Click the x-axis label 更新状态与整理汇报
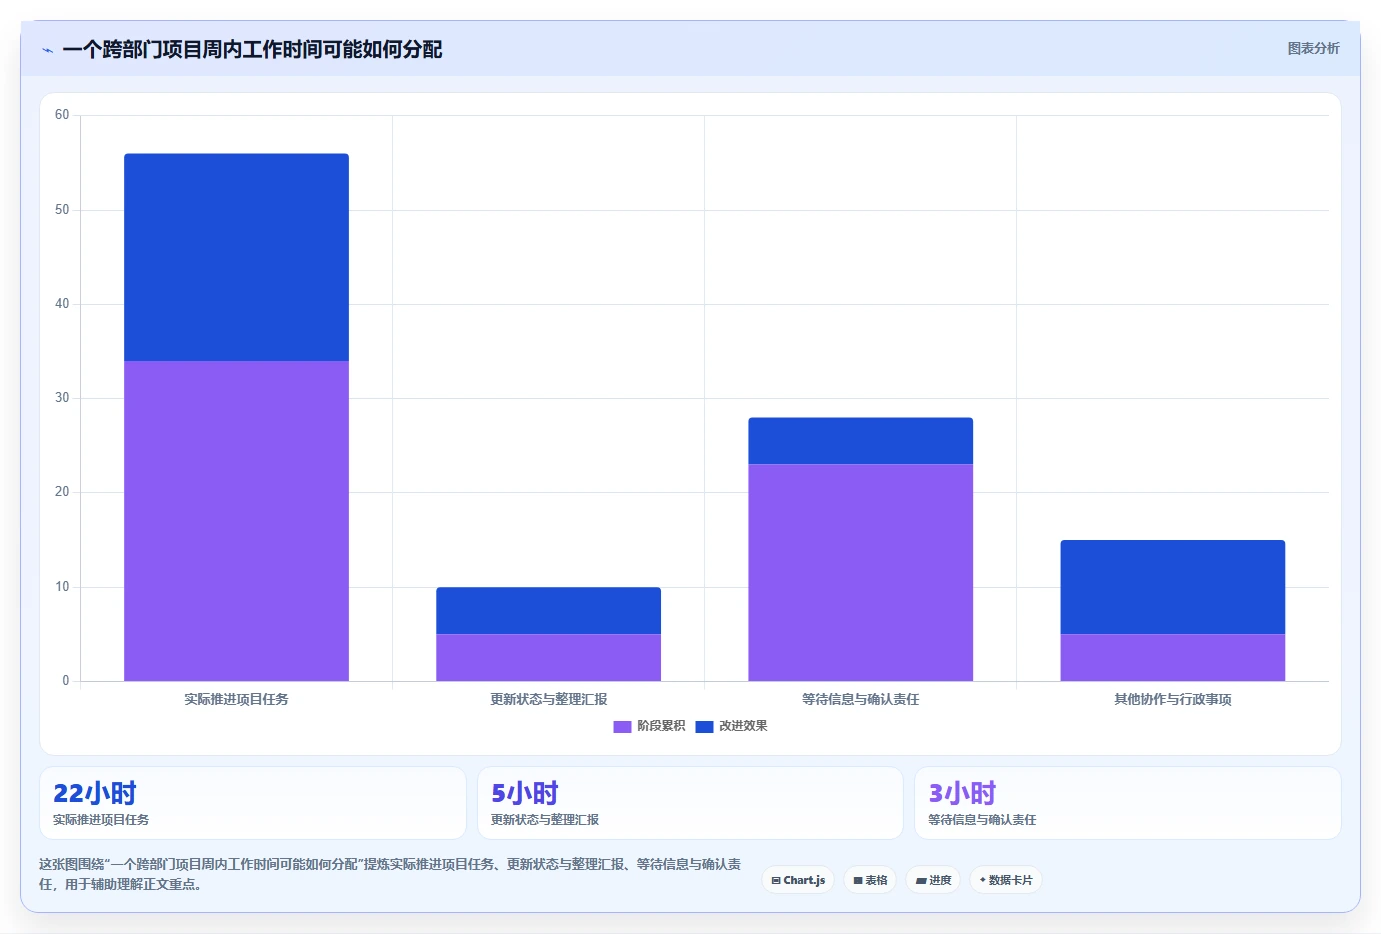Image resolution: width=1381 pixels, height=934 pixels. click(548, 699)
